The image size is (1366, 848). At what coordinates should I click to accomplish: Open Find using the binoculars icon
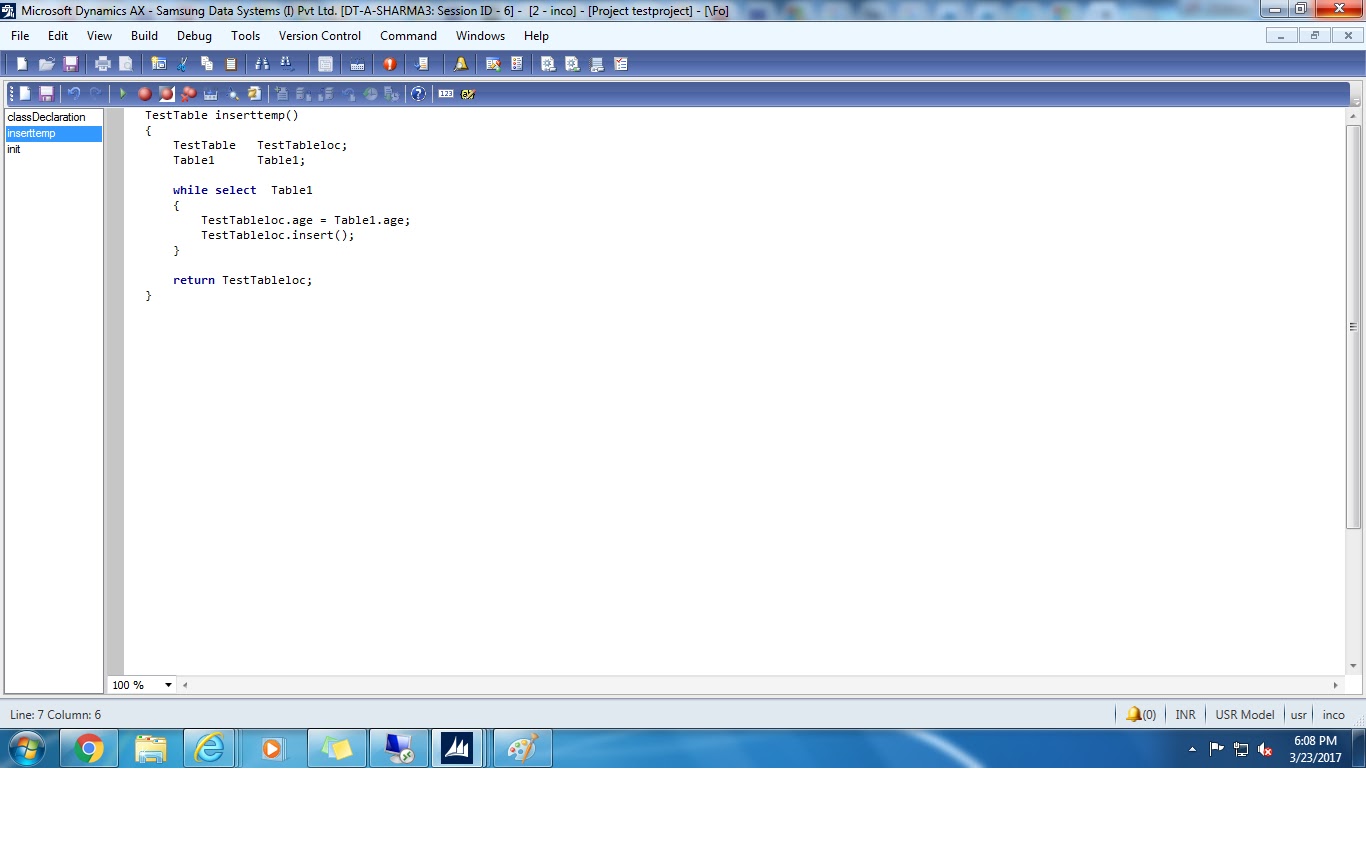262,62
